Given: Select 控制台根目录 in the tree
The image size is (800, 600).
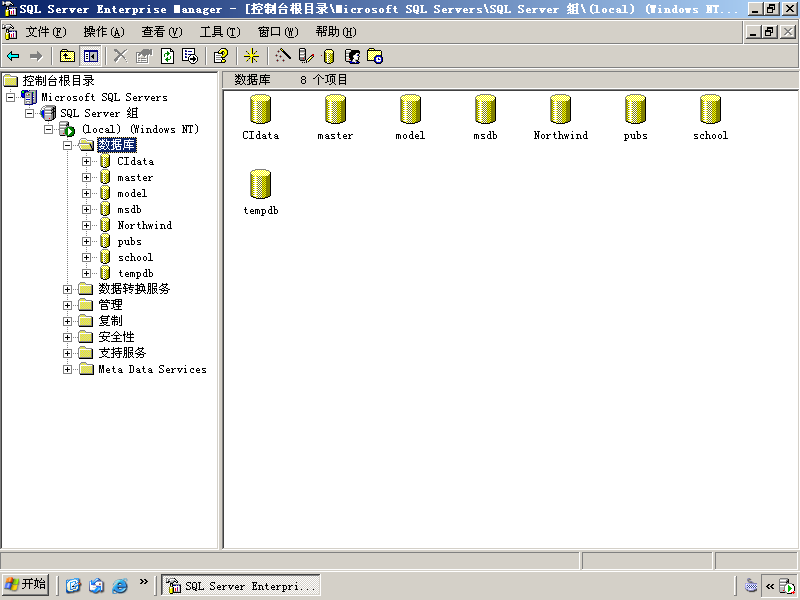Looking at the screenshot, I should click(58, 81).
